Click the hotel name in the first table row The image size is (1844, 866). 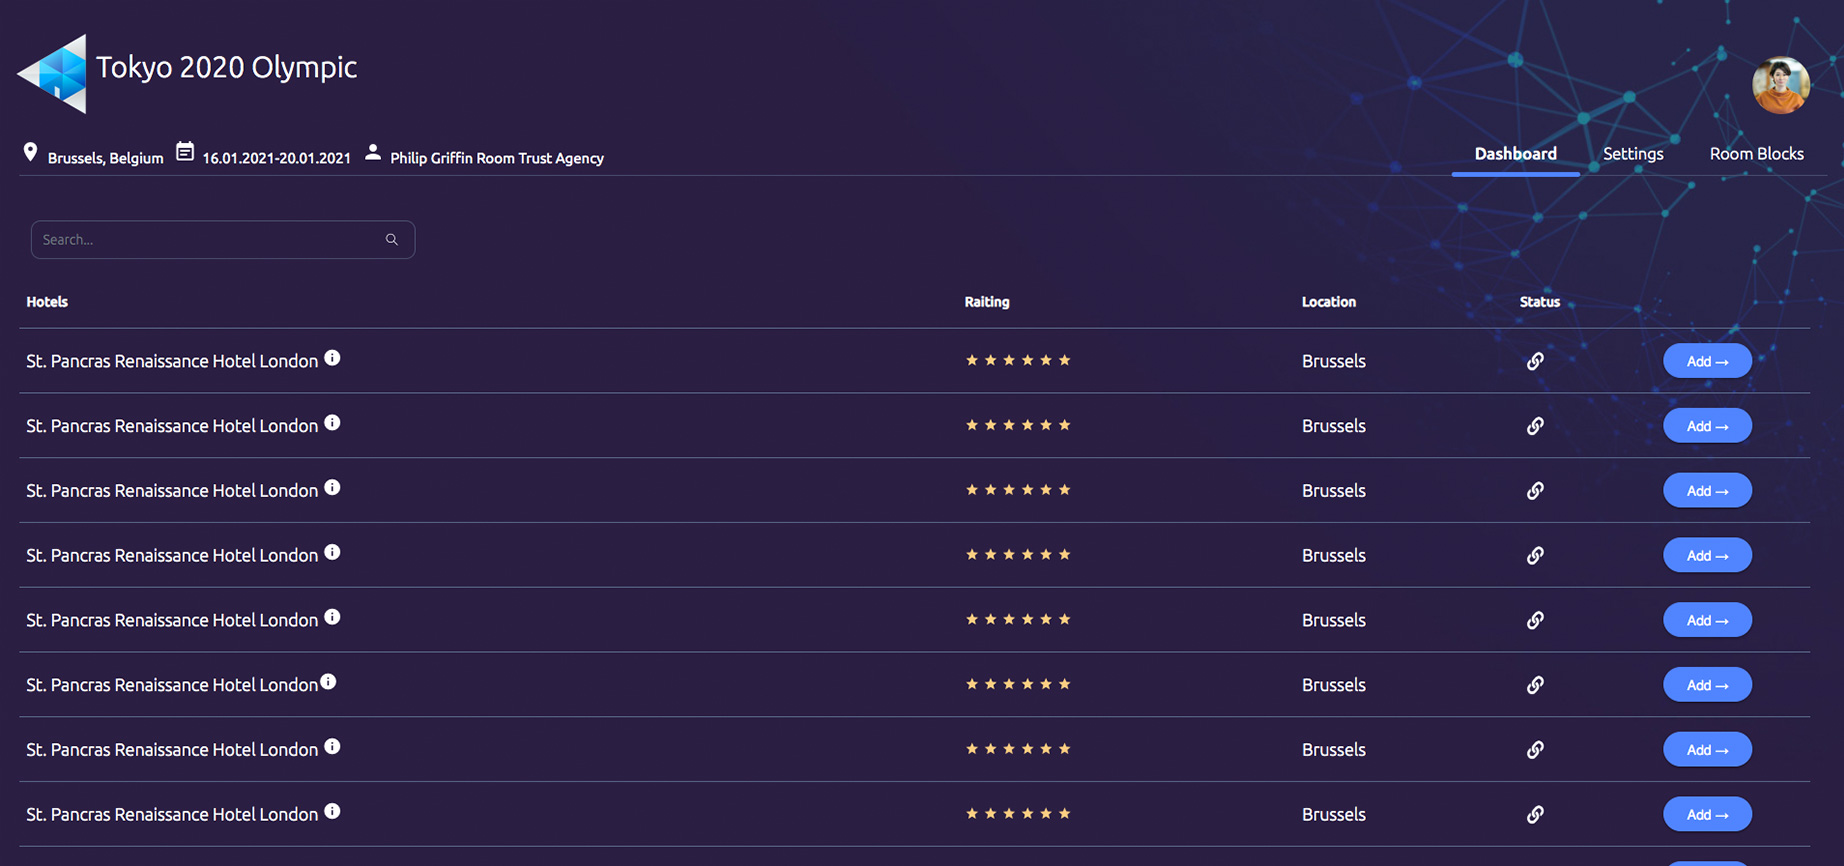(172, 361)
